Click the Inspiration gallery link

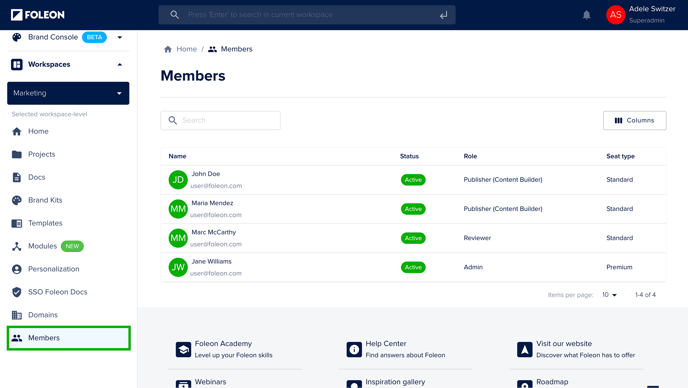(x=395, y=382)
